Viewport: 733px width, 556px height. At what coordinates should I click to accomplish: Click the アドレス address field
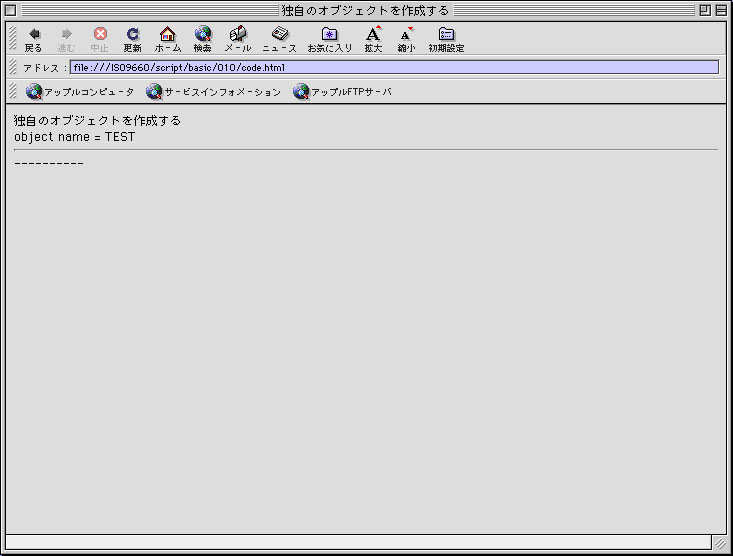pyautogui.click(x=393, y=68)
